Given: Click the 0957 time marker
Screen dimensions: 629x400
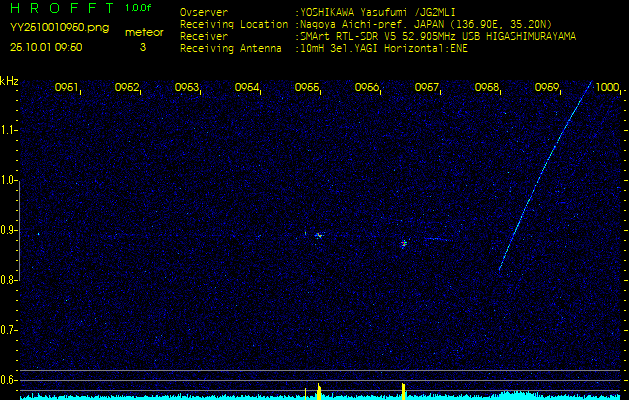Looking at the screenshot, I should (x=426, y=87).
